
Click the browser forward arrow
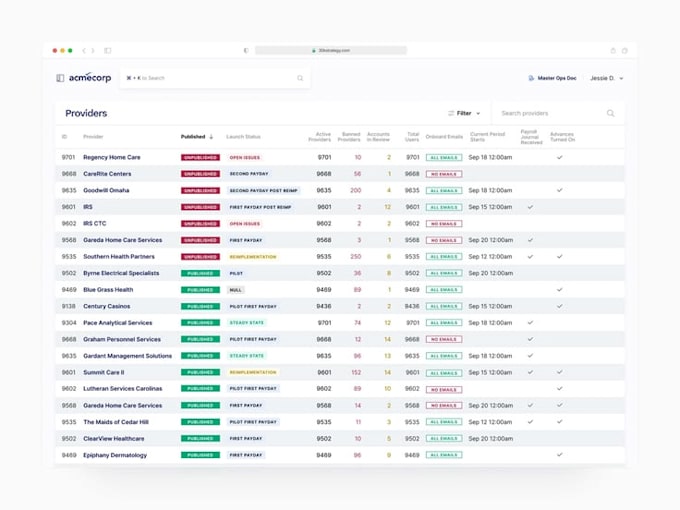click(x=93, y=51)
